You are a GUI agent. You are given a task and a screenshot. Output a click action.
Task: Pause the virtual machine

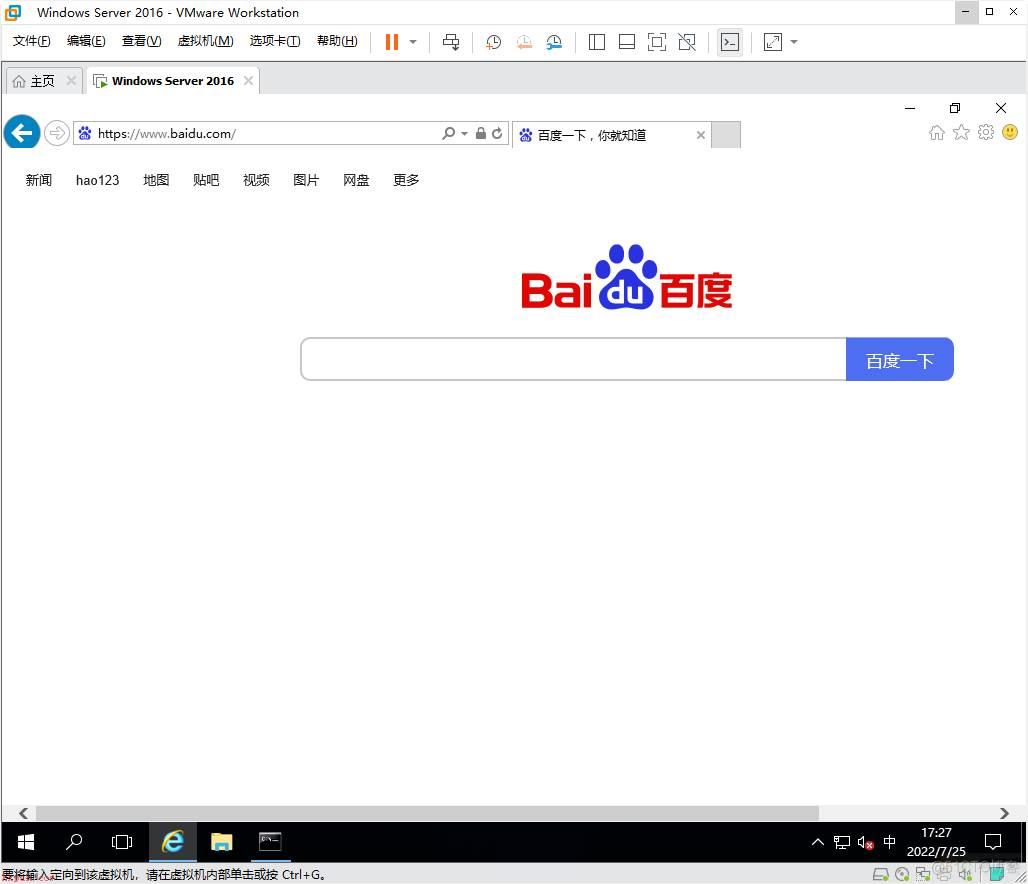point(391,42)
